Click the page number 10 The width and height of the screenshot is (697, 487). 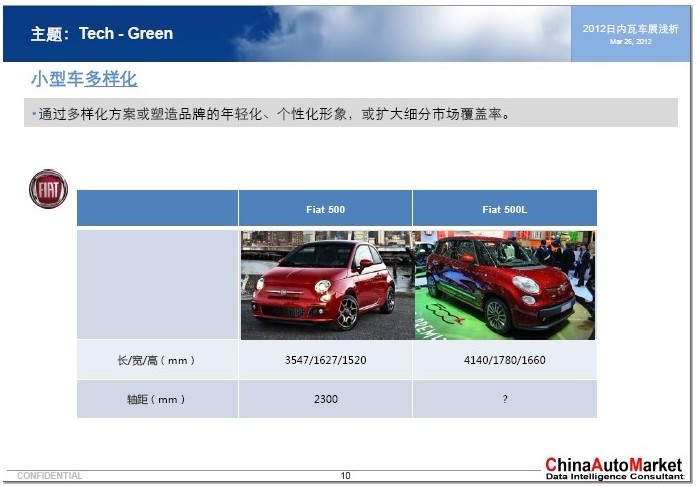tap(345, 476)
